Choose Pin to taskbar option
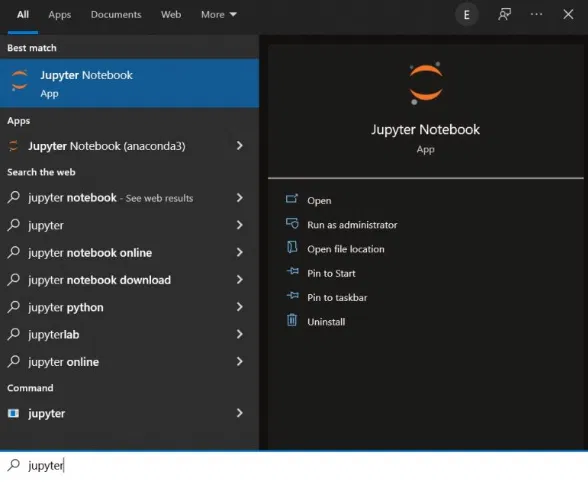The height and width of the screenshot is (482, 588). pyautogui.click(x=337, y=297)
